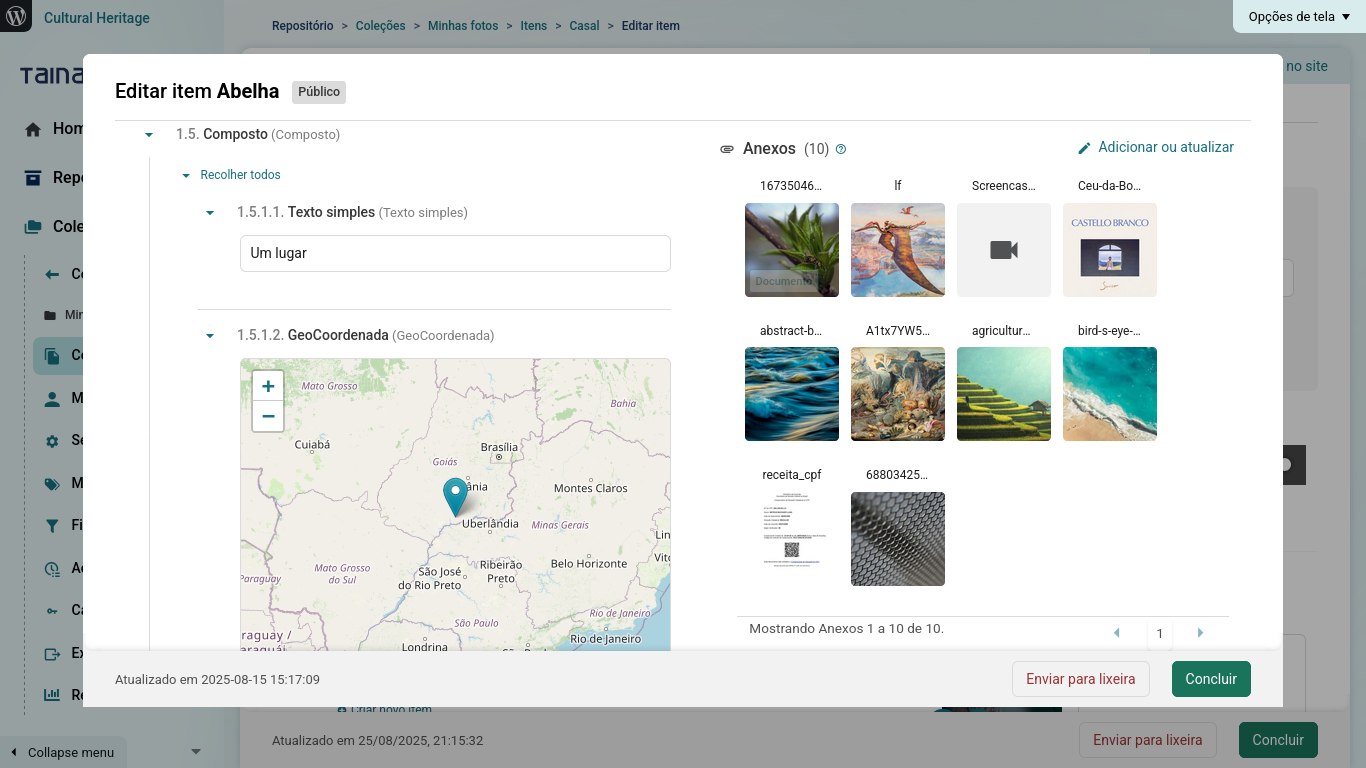Zoom in on the map
The width and height of the screenshot is (1366, 768).
267,385
